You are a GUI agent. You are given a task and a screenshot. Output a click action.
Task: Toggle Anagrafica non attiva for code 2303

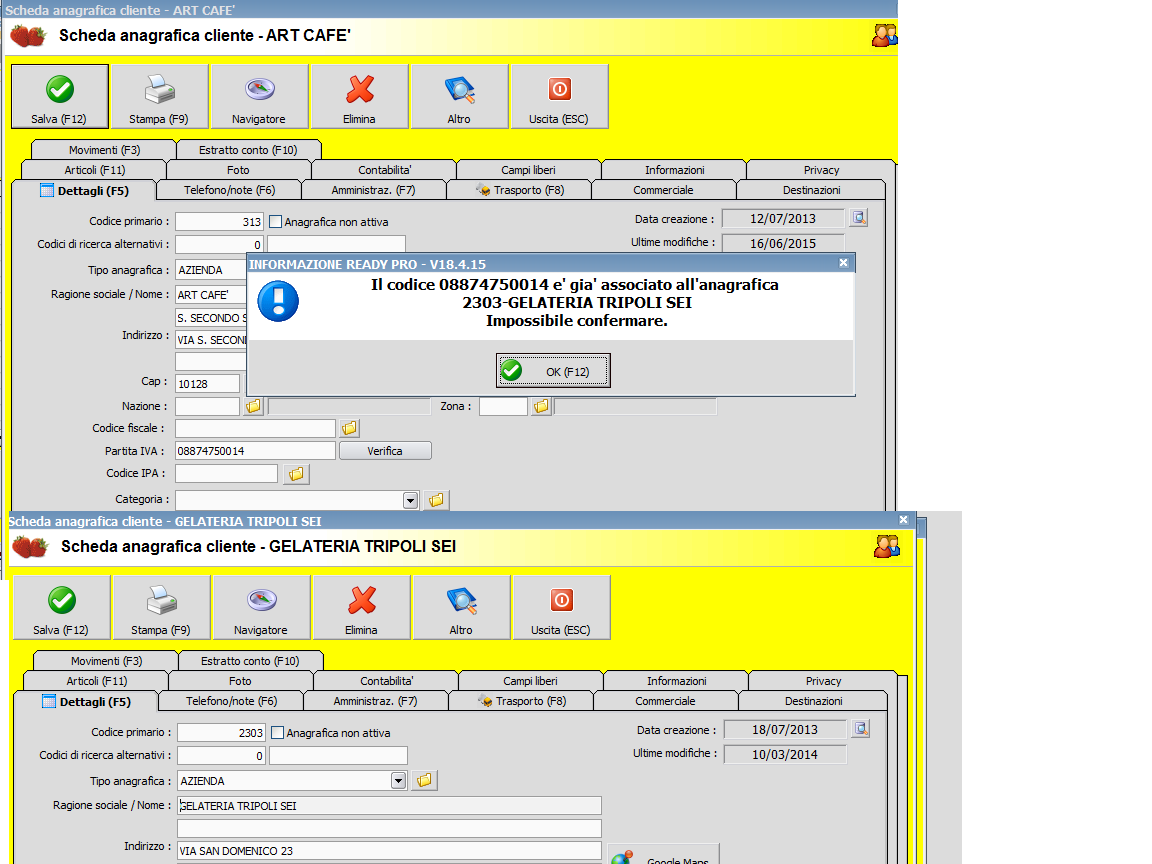pos(278,732)
